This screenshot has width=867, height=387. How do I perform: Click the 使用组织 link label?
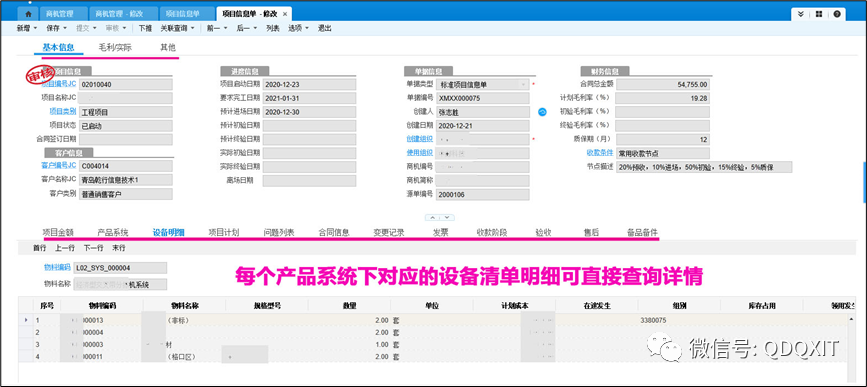coord(420,153)
